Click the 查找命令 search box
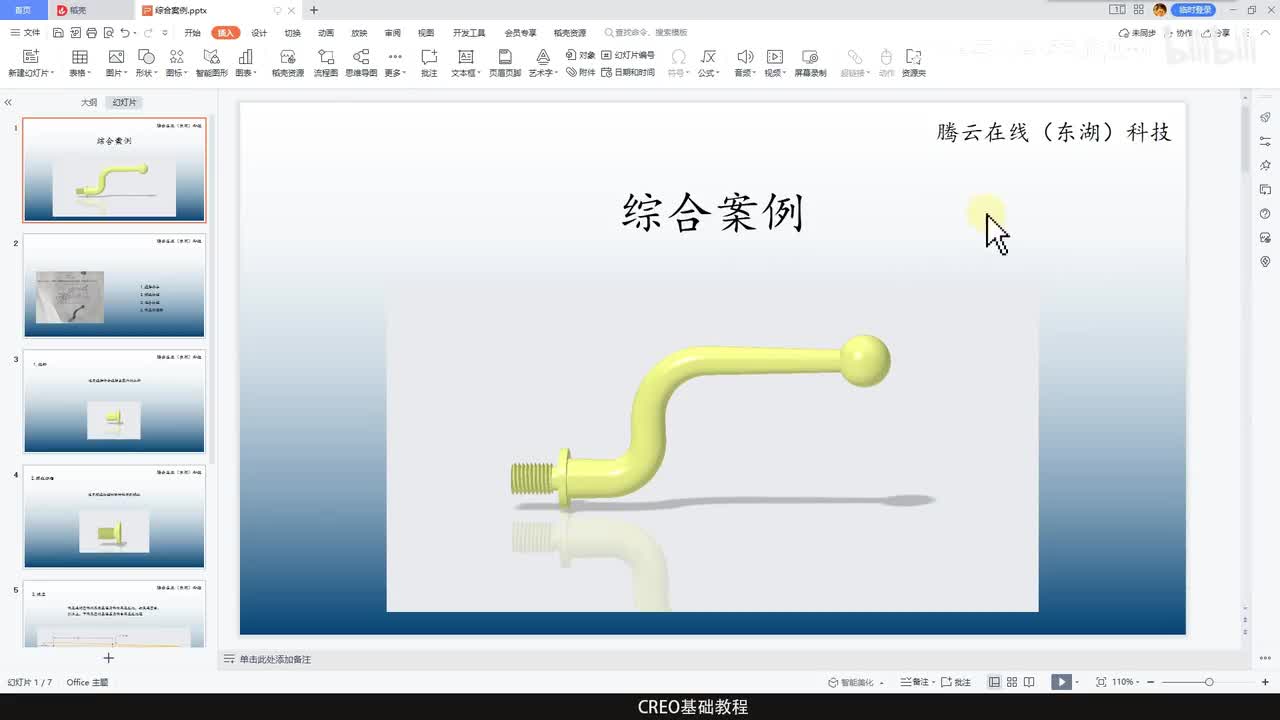Image resolution: width=1280 pixels, height=720 pixels. point(646,33)
